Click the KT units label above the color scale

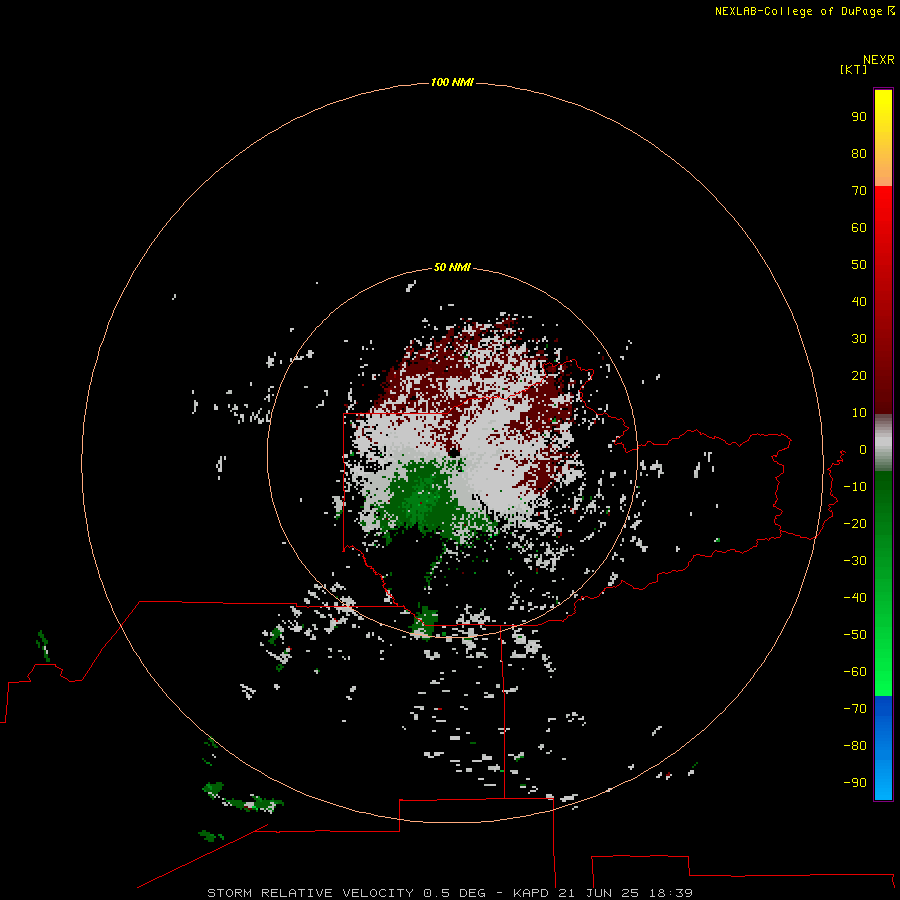(853, 69)
